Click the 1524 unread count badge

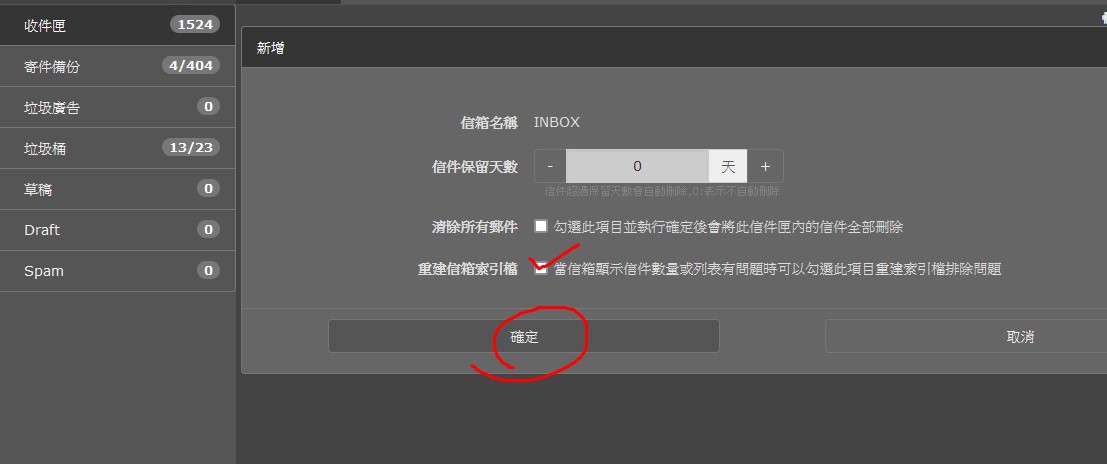(x=195, y=25)
